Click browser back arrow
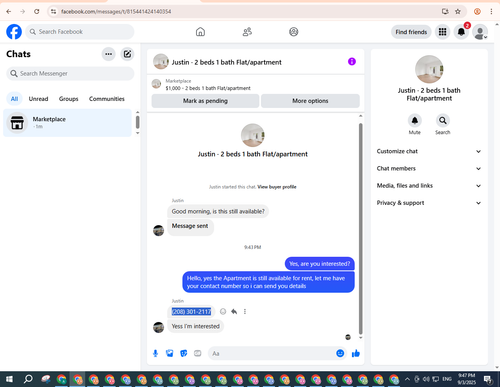 (x=9, y=11)
